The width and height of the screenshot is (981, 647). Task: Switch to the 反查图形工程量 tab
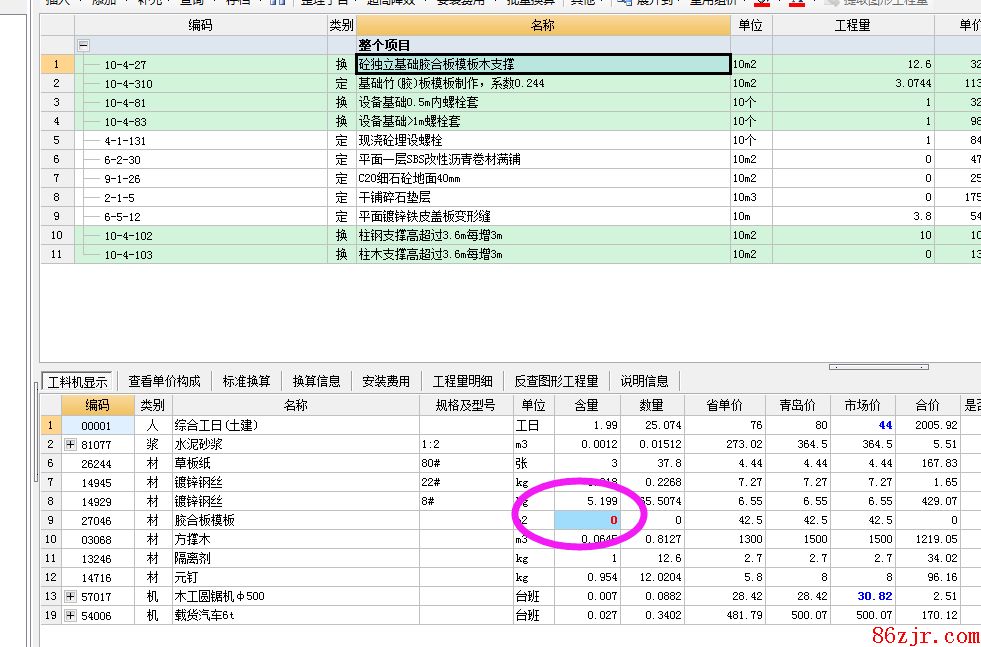click(x=556, y=381)
